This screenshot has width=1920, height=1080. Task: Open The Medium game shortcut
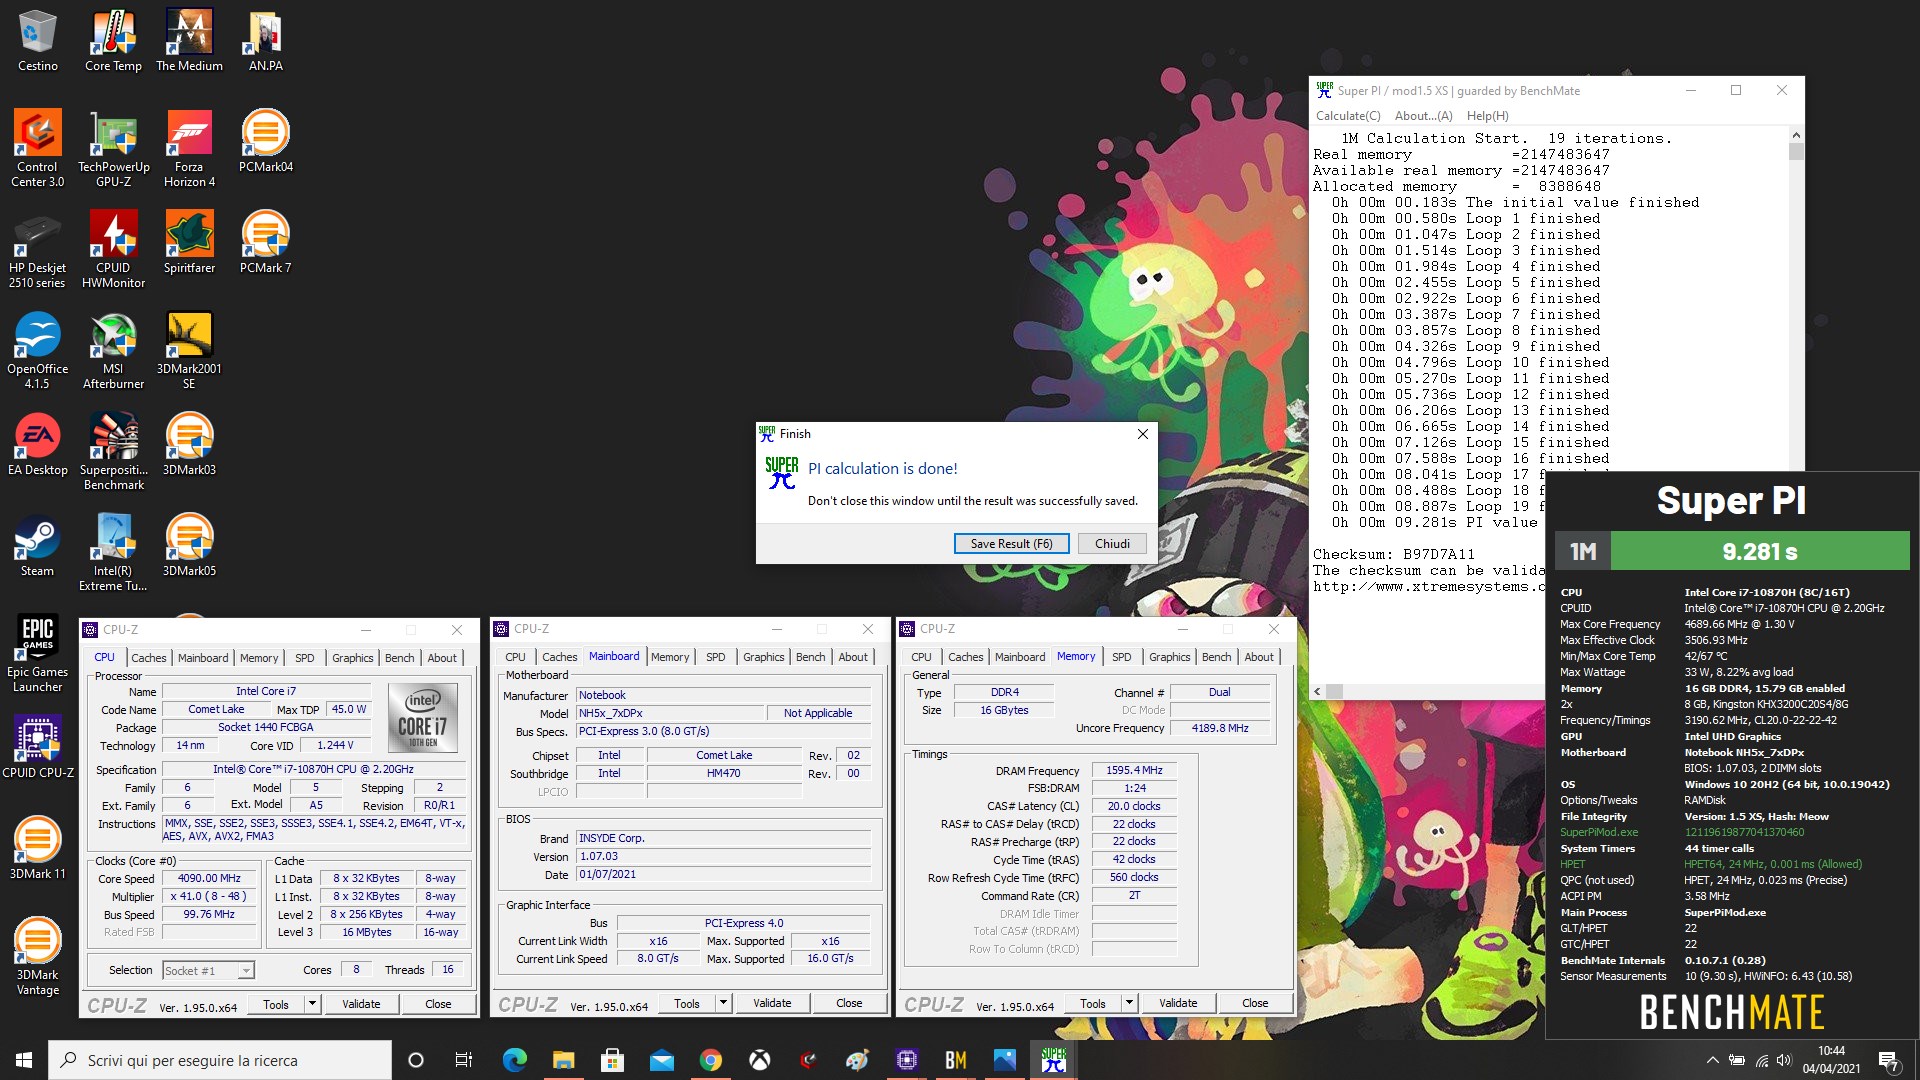(x=189, y=41)
